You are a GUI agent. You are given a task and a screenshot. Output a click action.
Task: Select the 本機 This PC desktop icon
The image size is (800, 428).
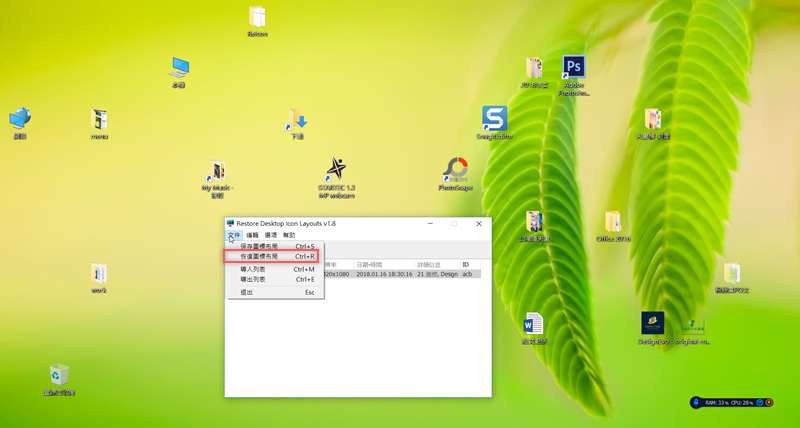click(x=179, y=72)
